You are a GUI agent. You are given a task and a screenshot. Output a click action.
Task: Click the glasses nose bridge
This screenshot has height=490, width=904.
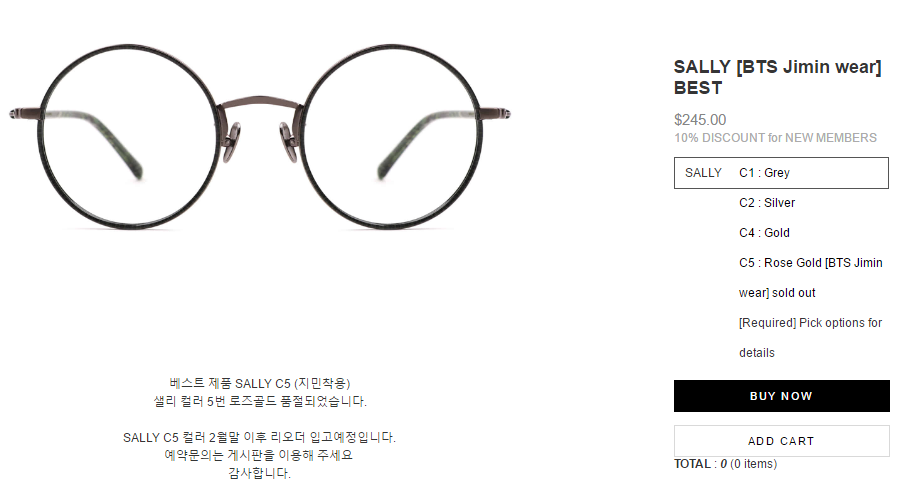[260, 103]
